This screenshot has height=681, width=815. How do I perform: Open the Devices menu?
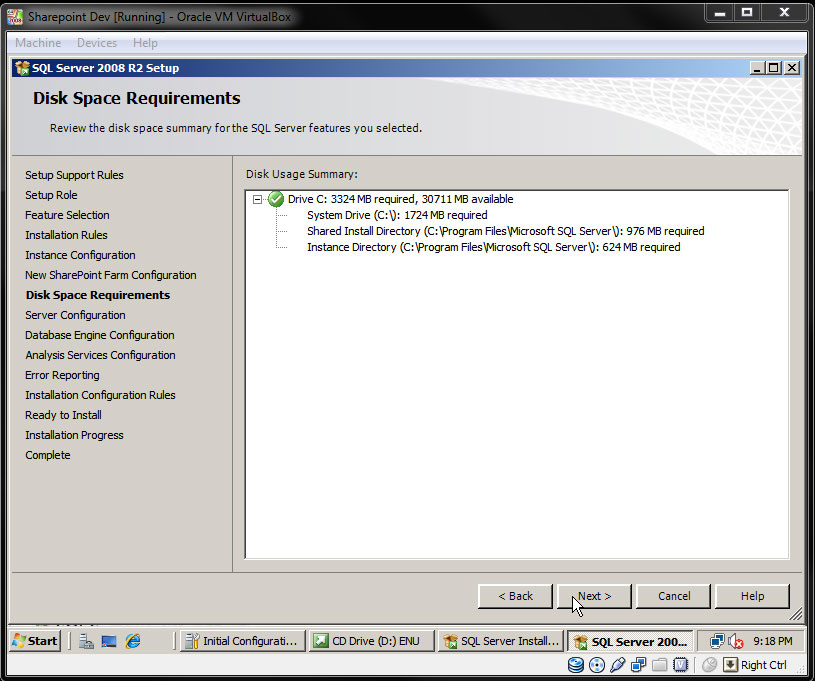[97, 43]
